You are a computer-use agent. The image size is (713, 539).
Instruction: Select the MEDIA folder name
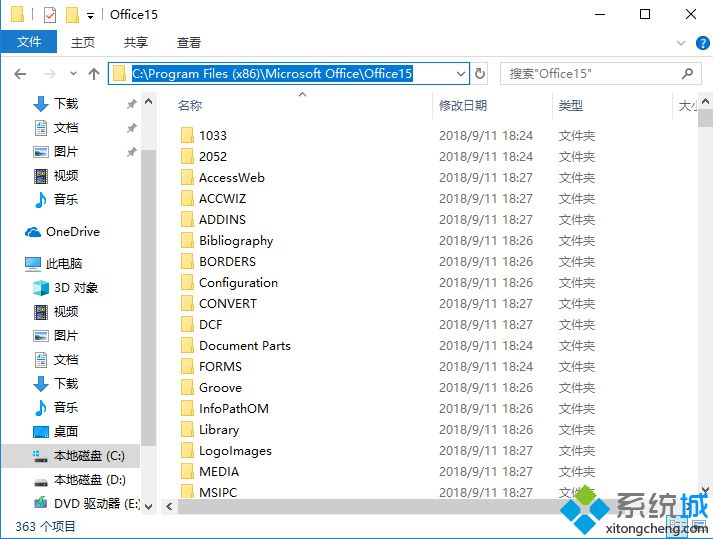click(219, 472)
